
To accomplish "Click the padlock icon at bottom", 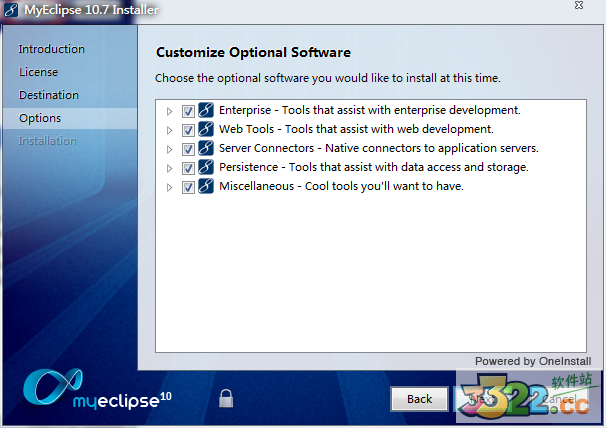I will 227,398.
